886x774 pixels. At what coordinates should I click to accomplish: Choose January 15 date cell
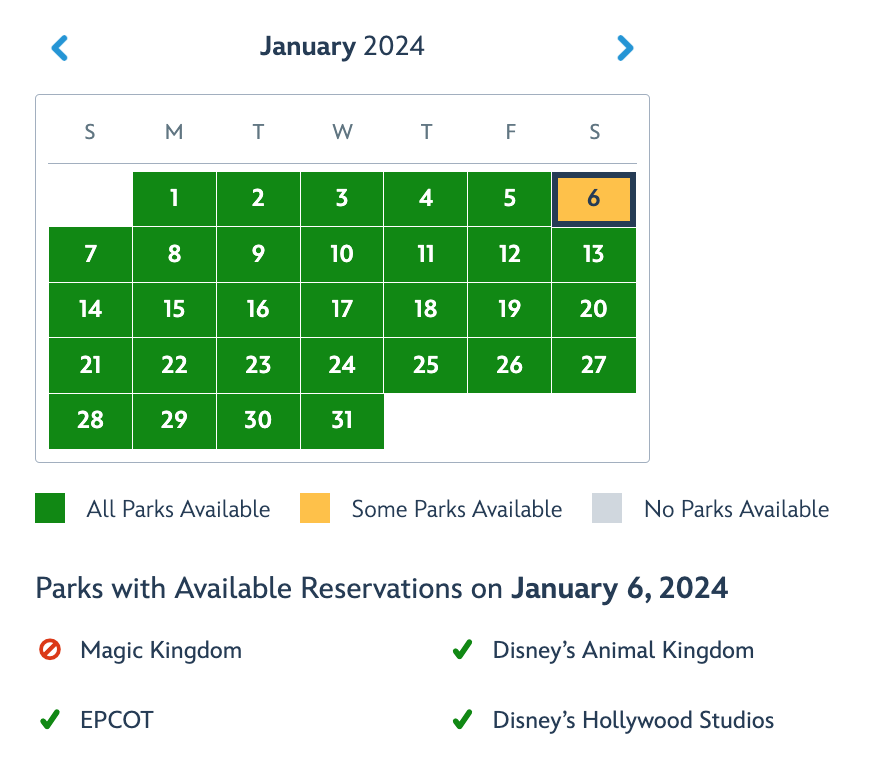(x=174, y=309)
